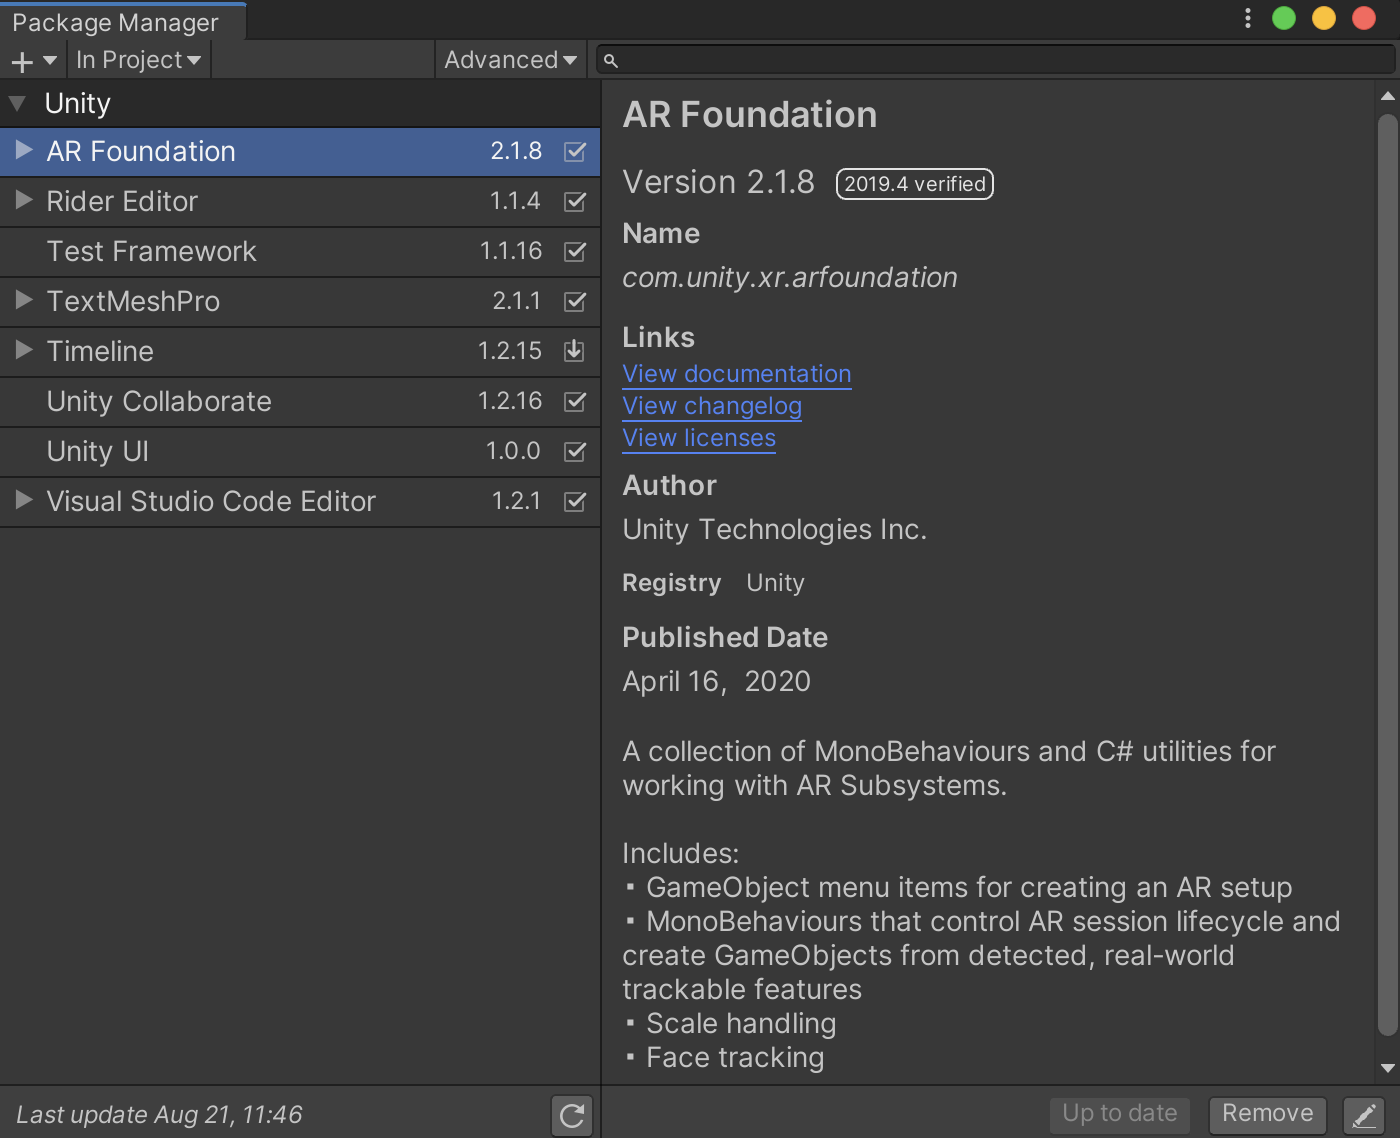Click the Remove button

point(1268,1114)
